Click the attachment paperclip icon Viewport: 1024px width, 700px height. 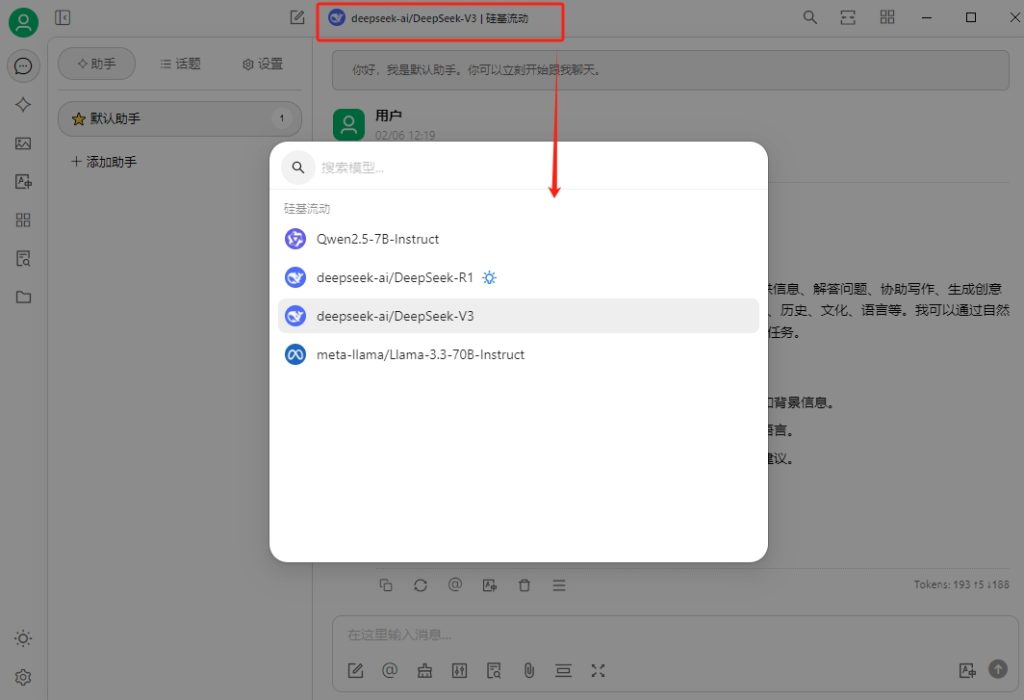click(529, 671)
